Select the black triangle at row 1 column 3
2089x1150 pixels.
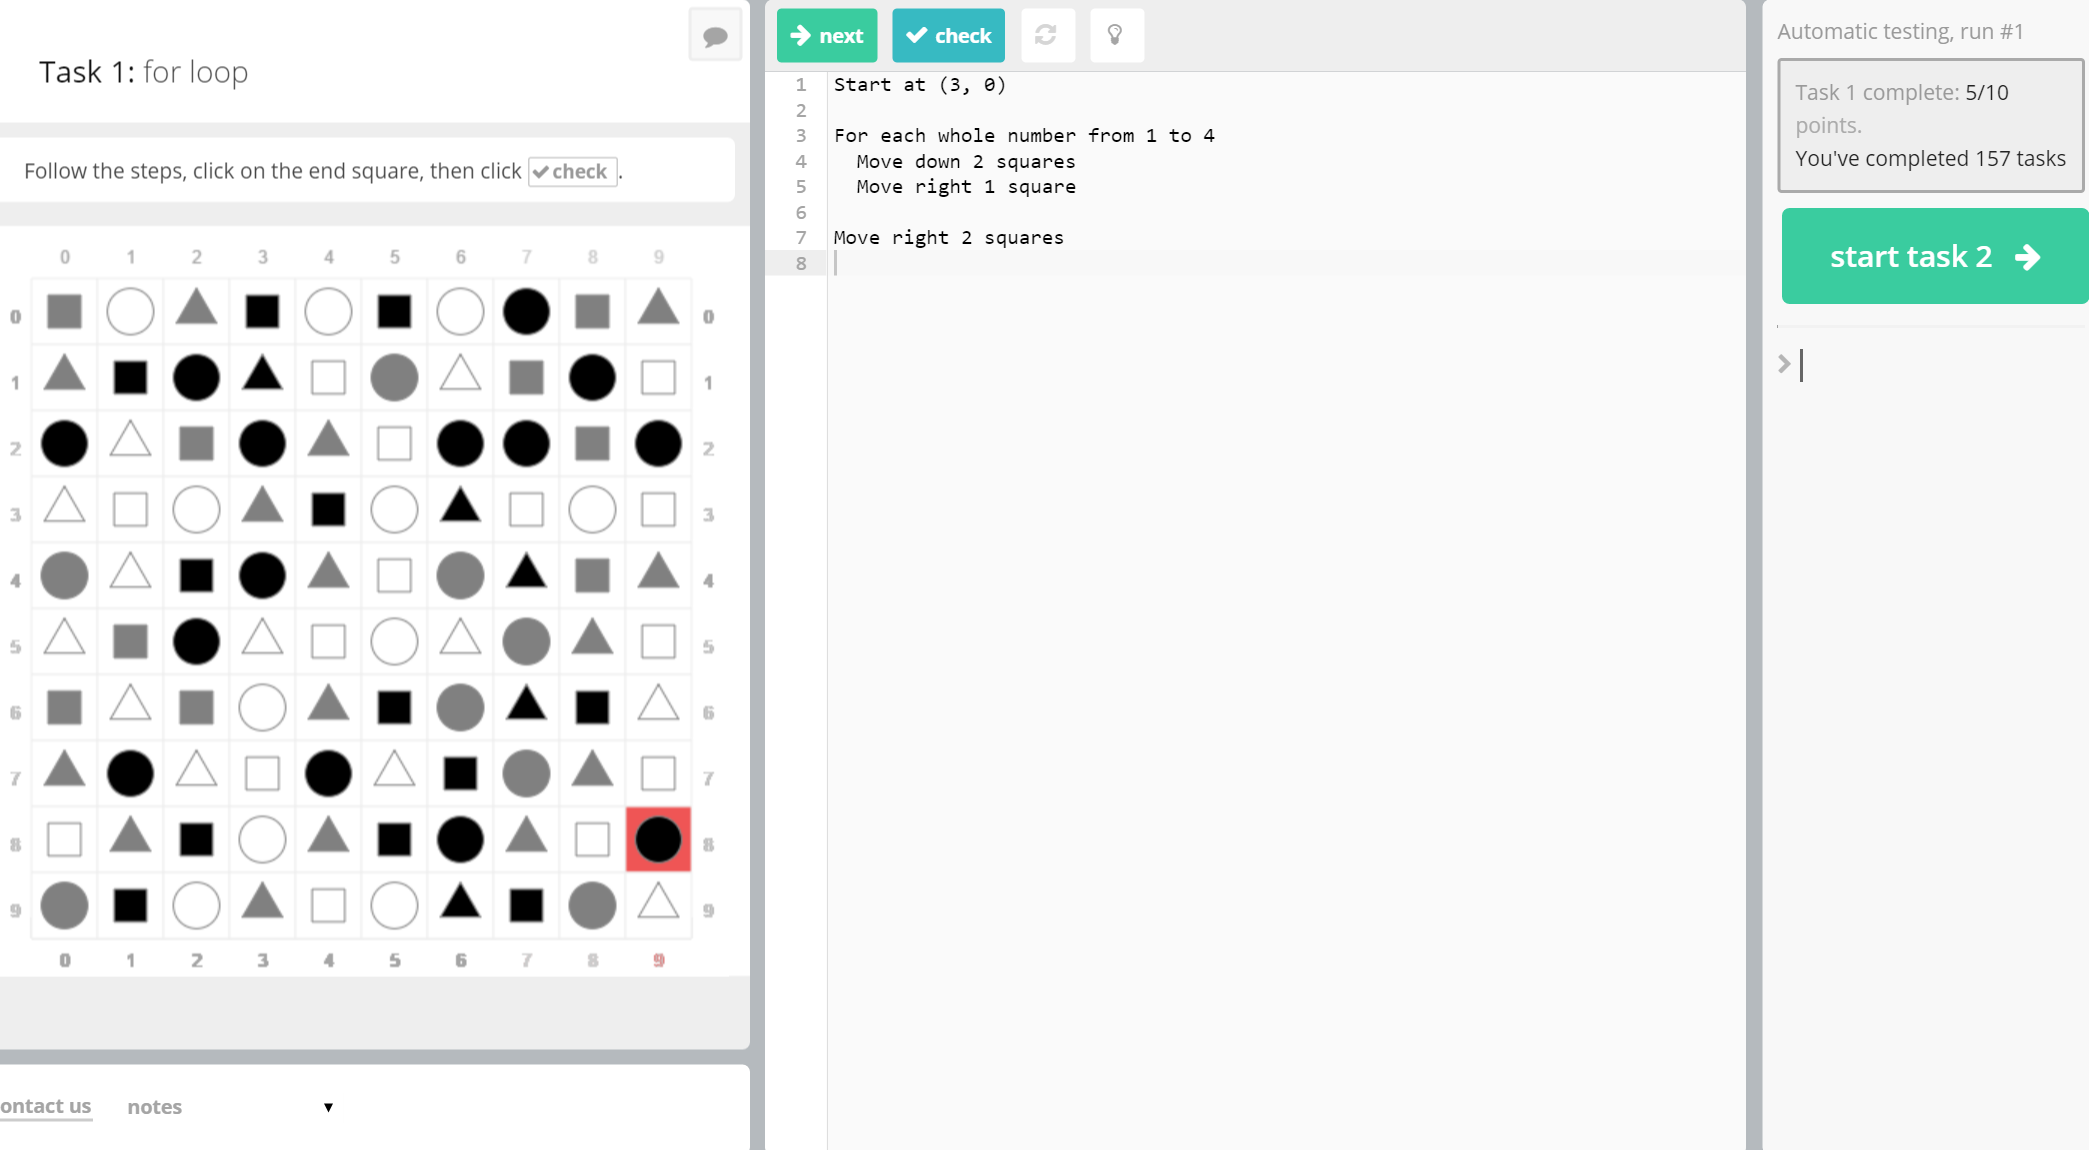pos(262,375)
